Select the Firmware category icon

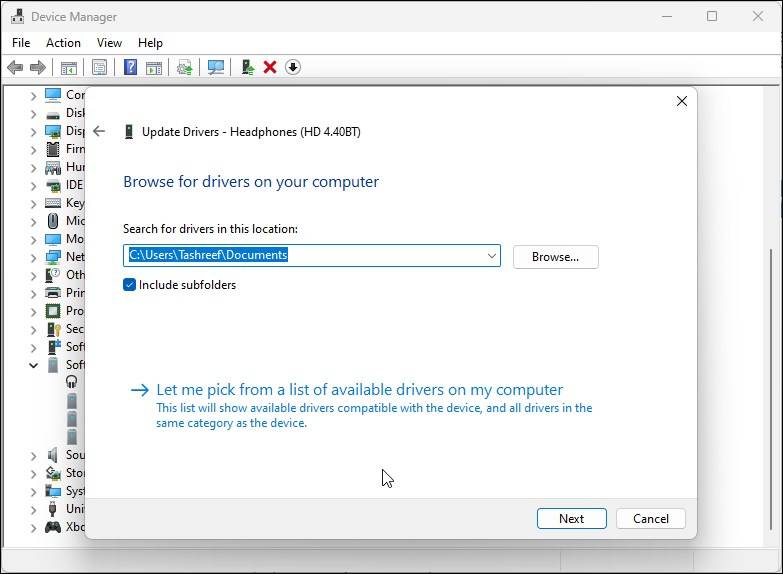click(53, 149)
